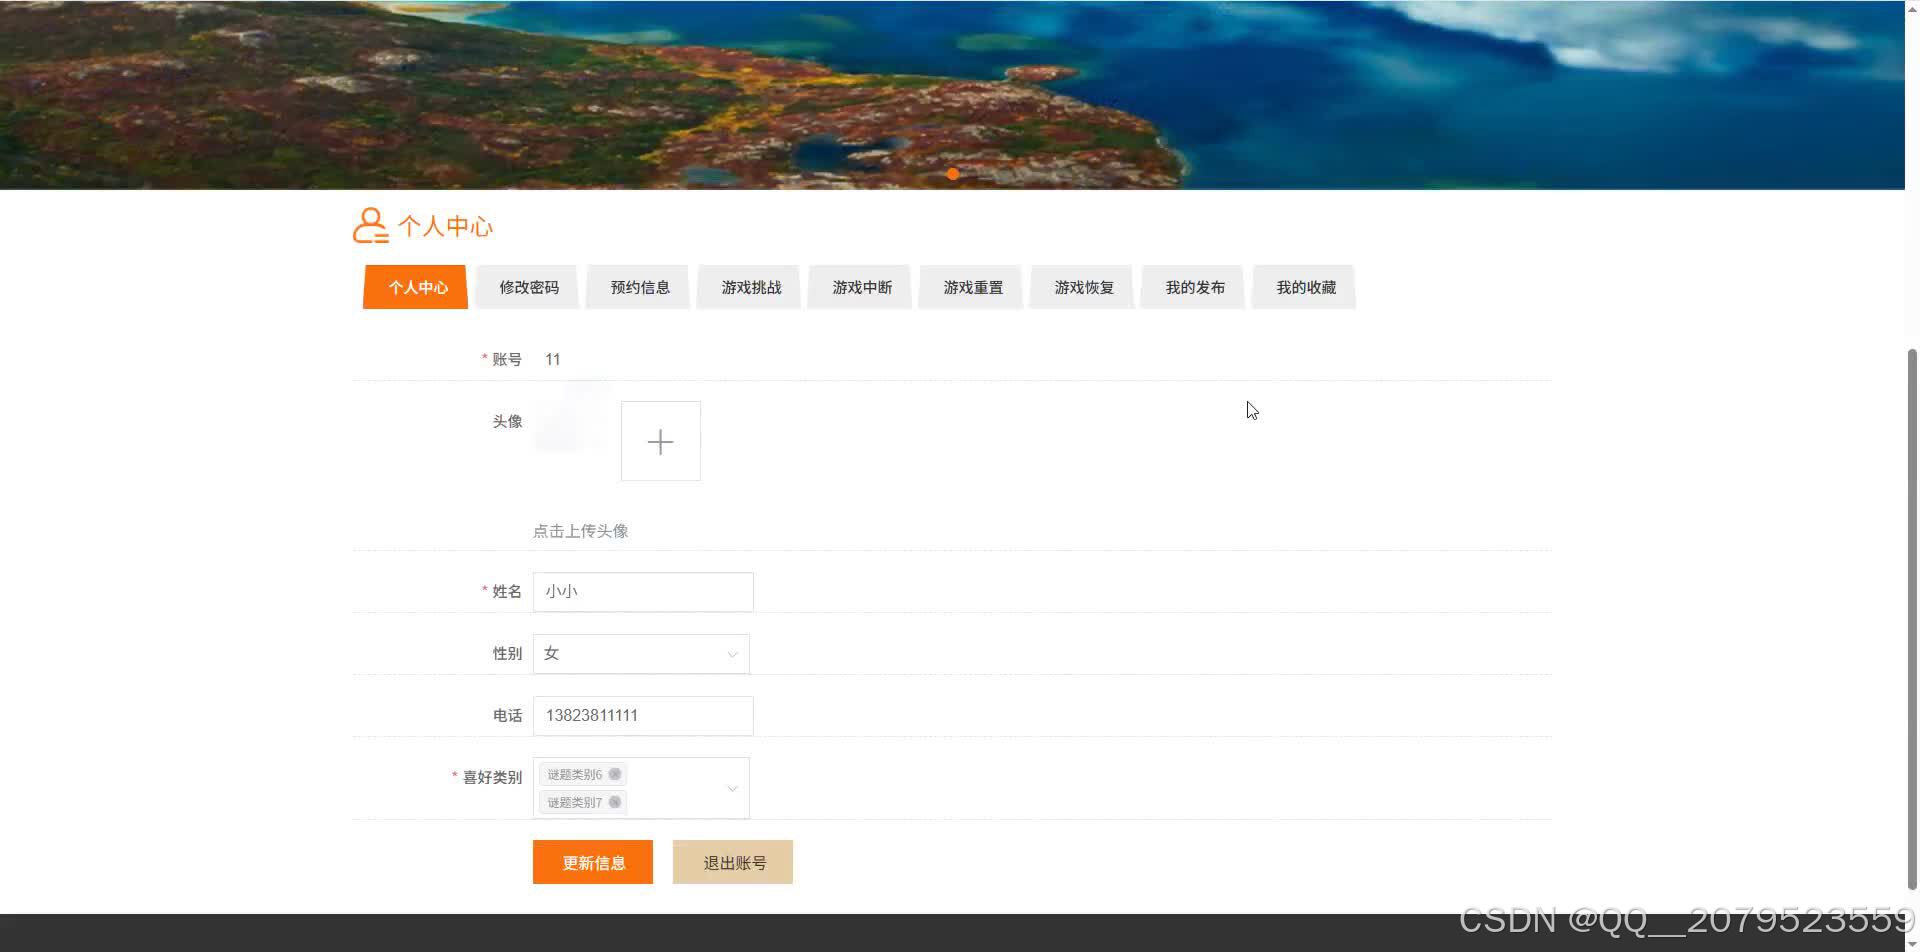Open the 游戏中断 tab
The height and width of the screenshot is (952, 1920).
859,287
